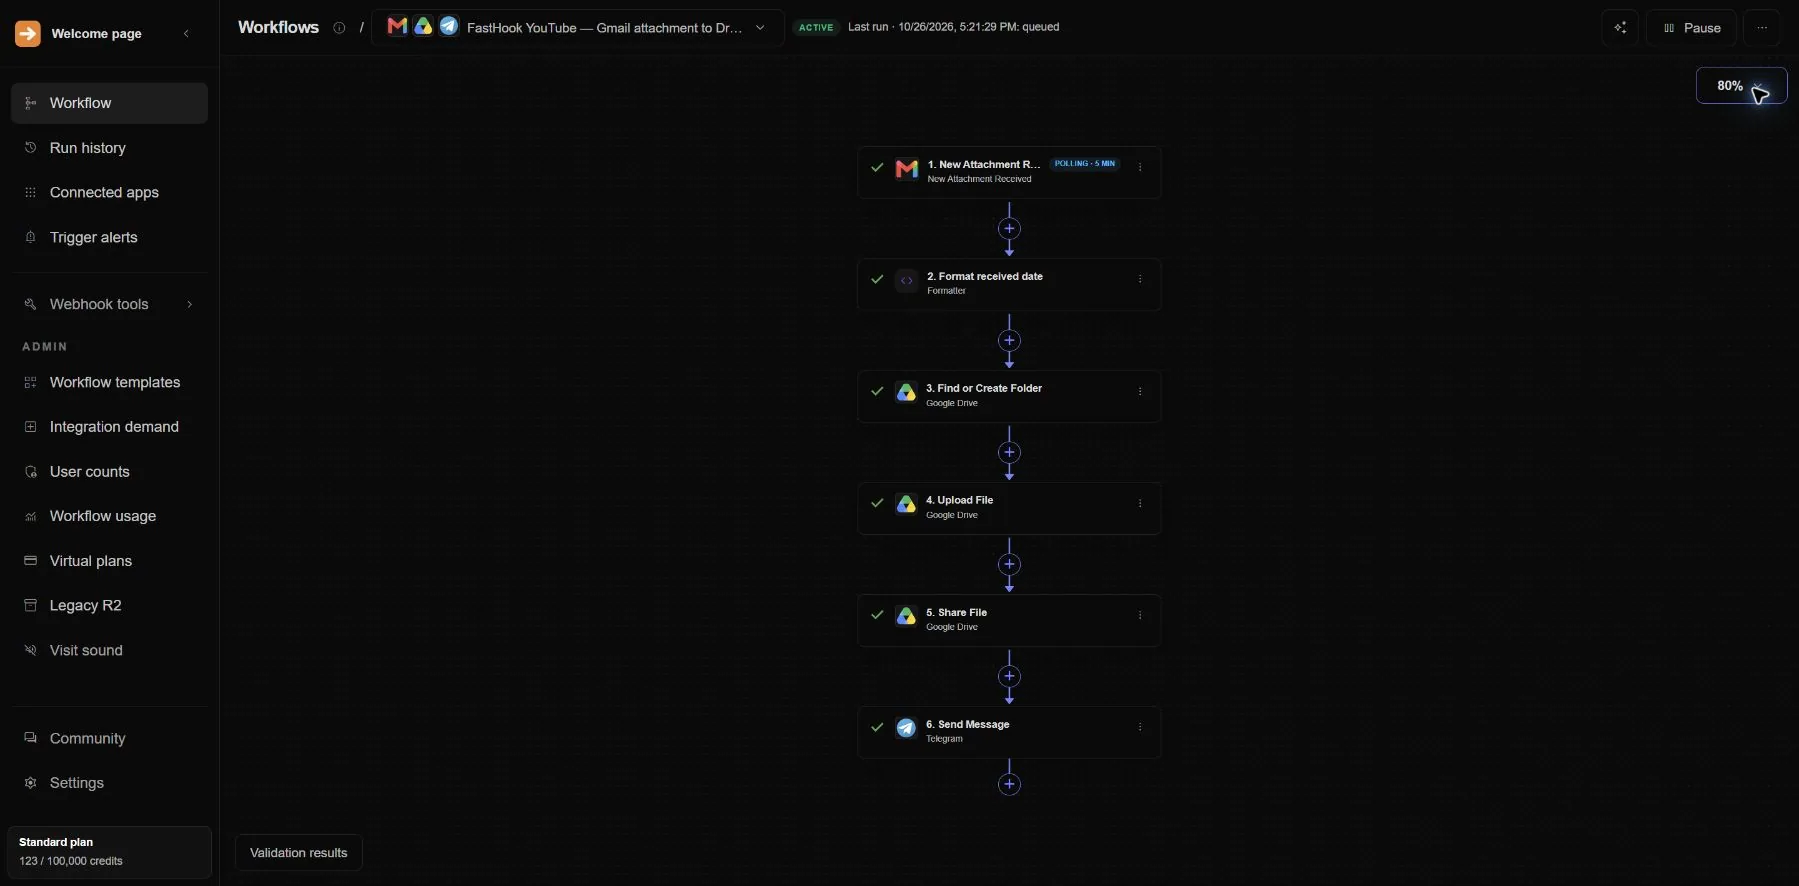Open the Workflow sidebar item
Viewport: 1799px width, 886px height.
click(x=109, y=103)
